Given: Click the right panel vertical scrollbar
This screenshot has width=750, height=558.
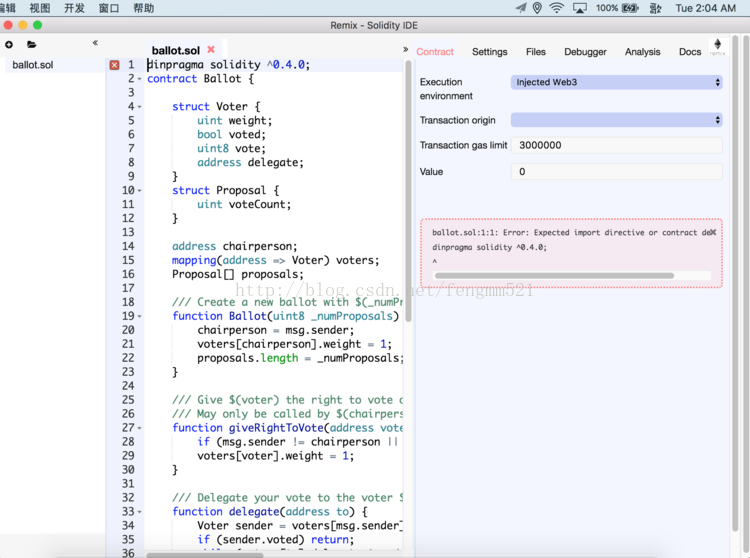Looking at the screenshot, I should (735, 282).
